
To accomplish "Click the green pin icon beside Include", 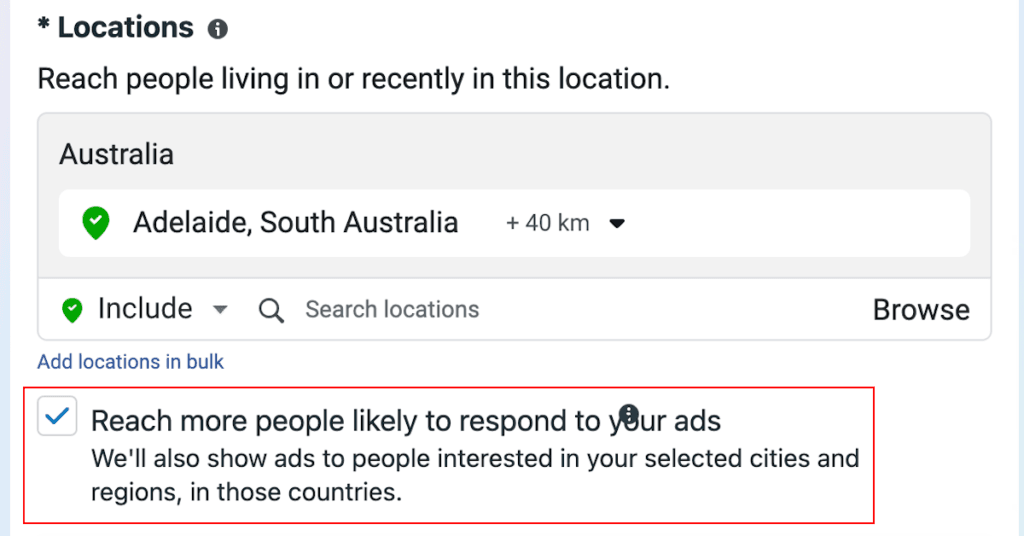I will (71, 310).
